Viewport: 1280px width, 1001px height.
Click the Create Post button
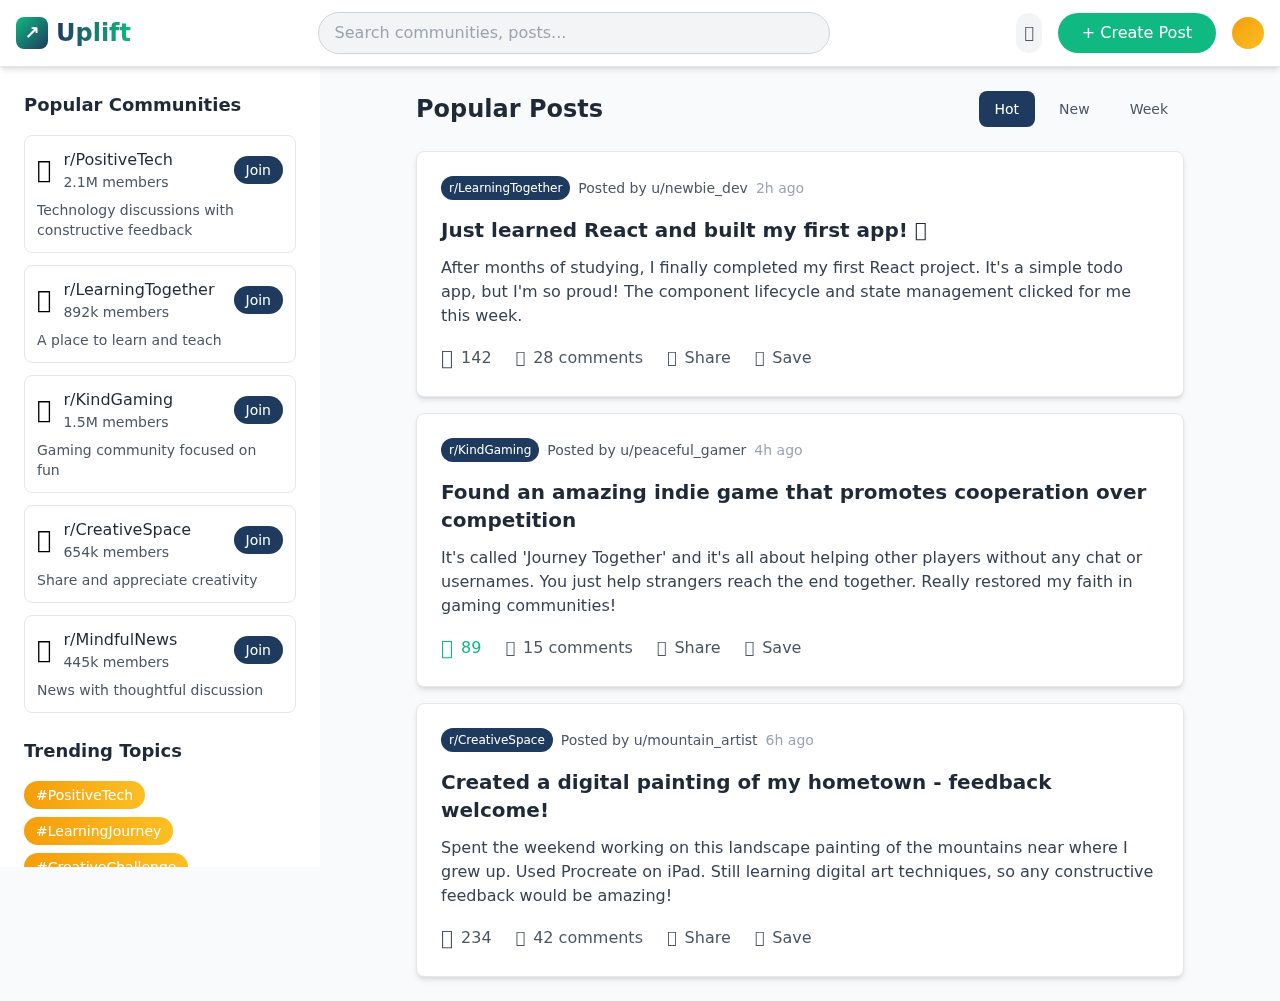coord(1137,31)
